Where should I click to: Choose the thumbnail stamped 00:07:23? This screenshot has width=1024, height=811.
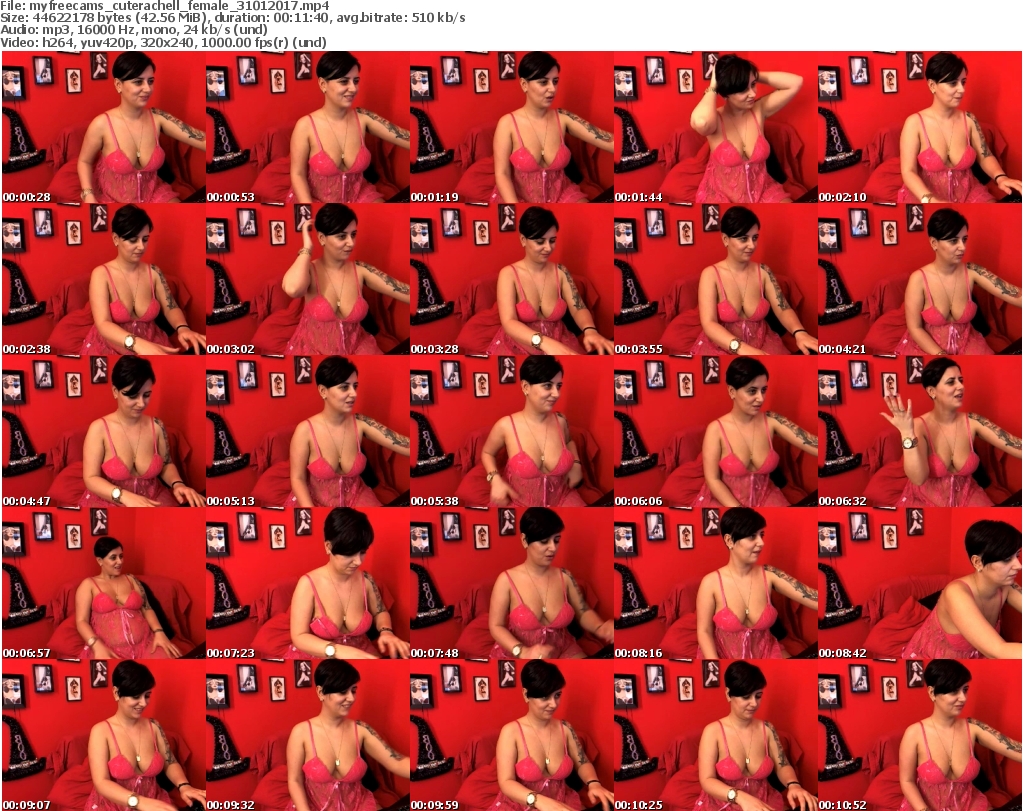(x=308, y=583)
